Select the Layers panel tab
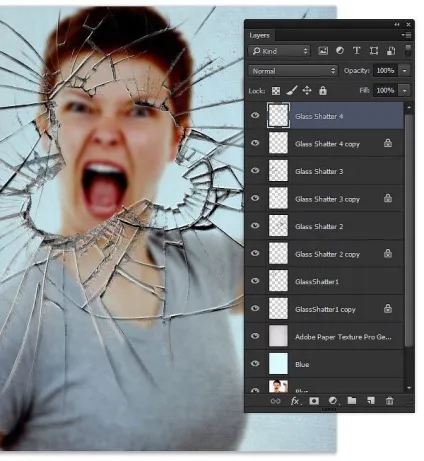 [x=259, y=35]
